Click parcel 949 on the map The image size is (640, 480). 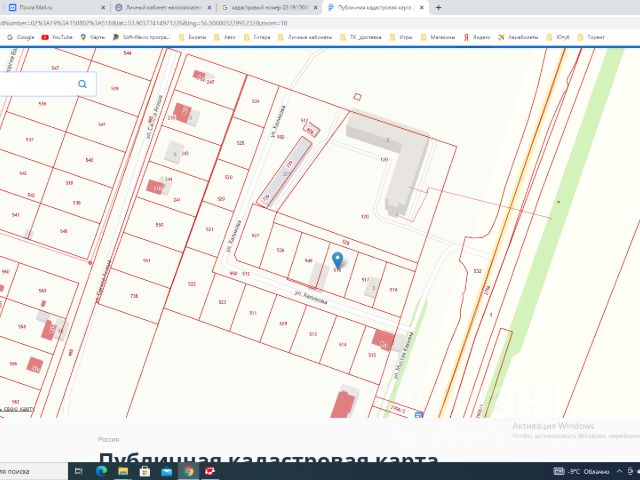pyautogui.click(x=308, y=261)
